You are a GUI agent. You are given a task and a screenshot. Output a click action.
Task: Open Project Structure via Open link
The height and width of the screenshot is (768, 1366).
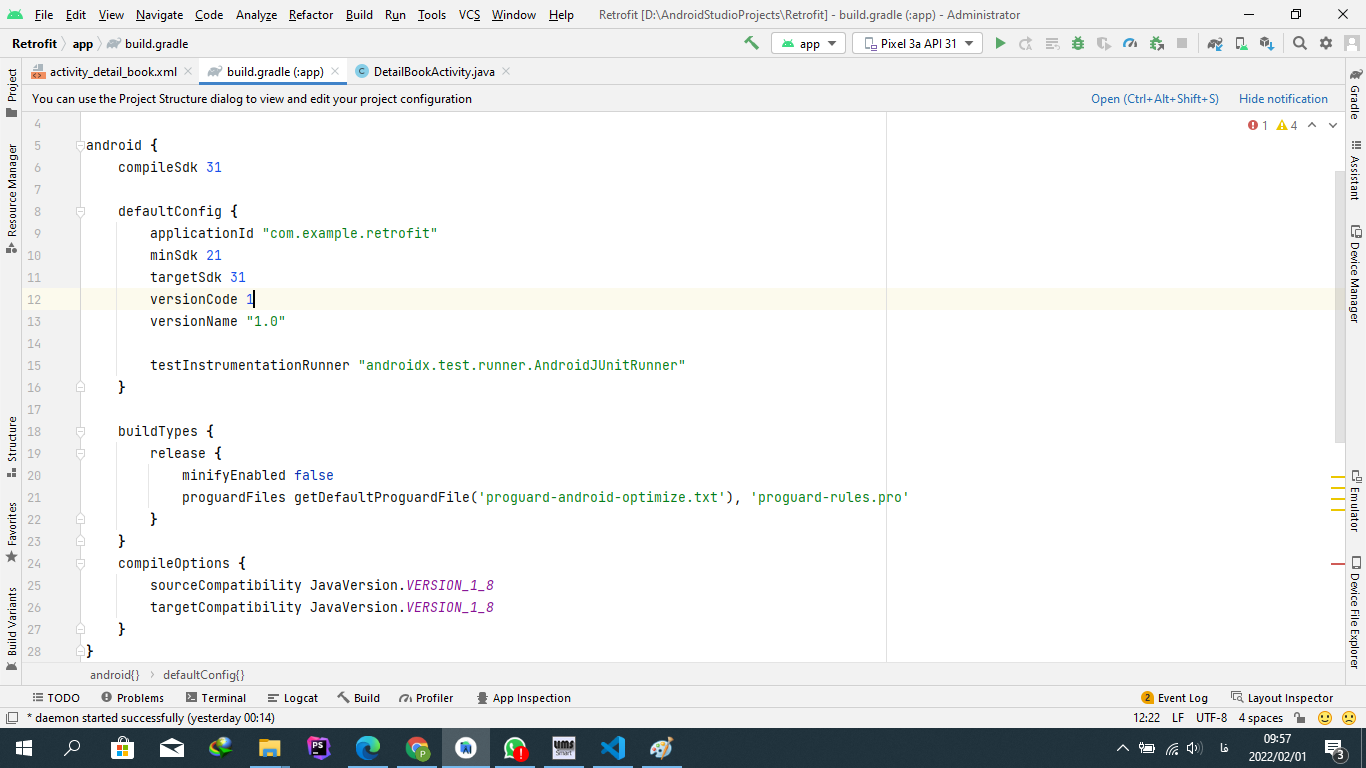point(1155,99)
